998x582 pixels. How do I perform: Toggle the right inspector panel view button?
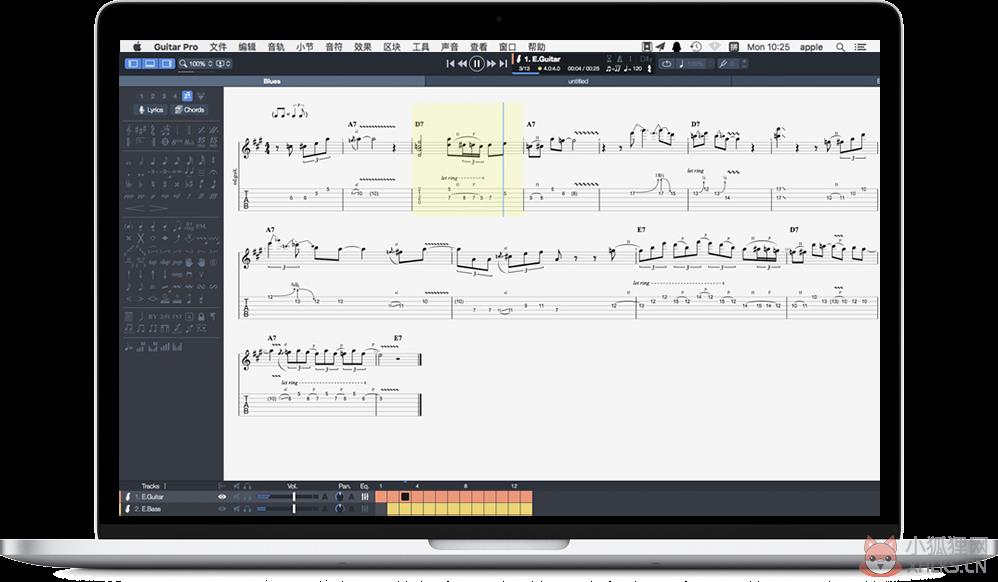tap(166, 64)
